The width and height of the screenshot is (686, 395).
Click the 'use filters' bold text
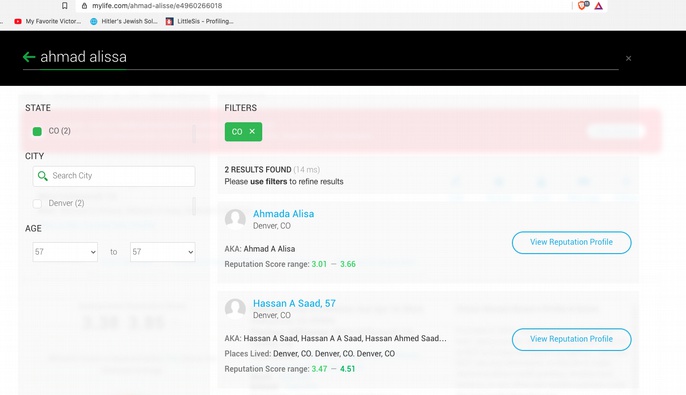(x=269, y=182)
